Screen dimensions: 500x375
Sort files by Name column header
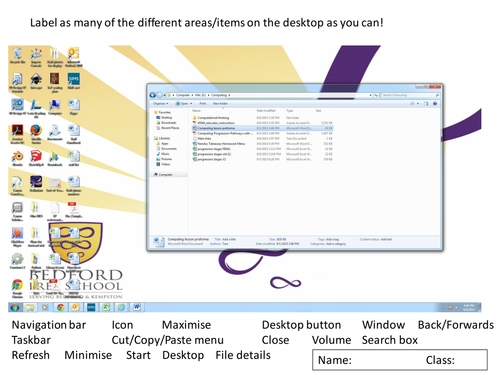pos(196,111)
